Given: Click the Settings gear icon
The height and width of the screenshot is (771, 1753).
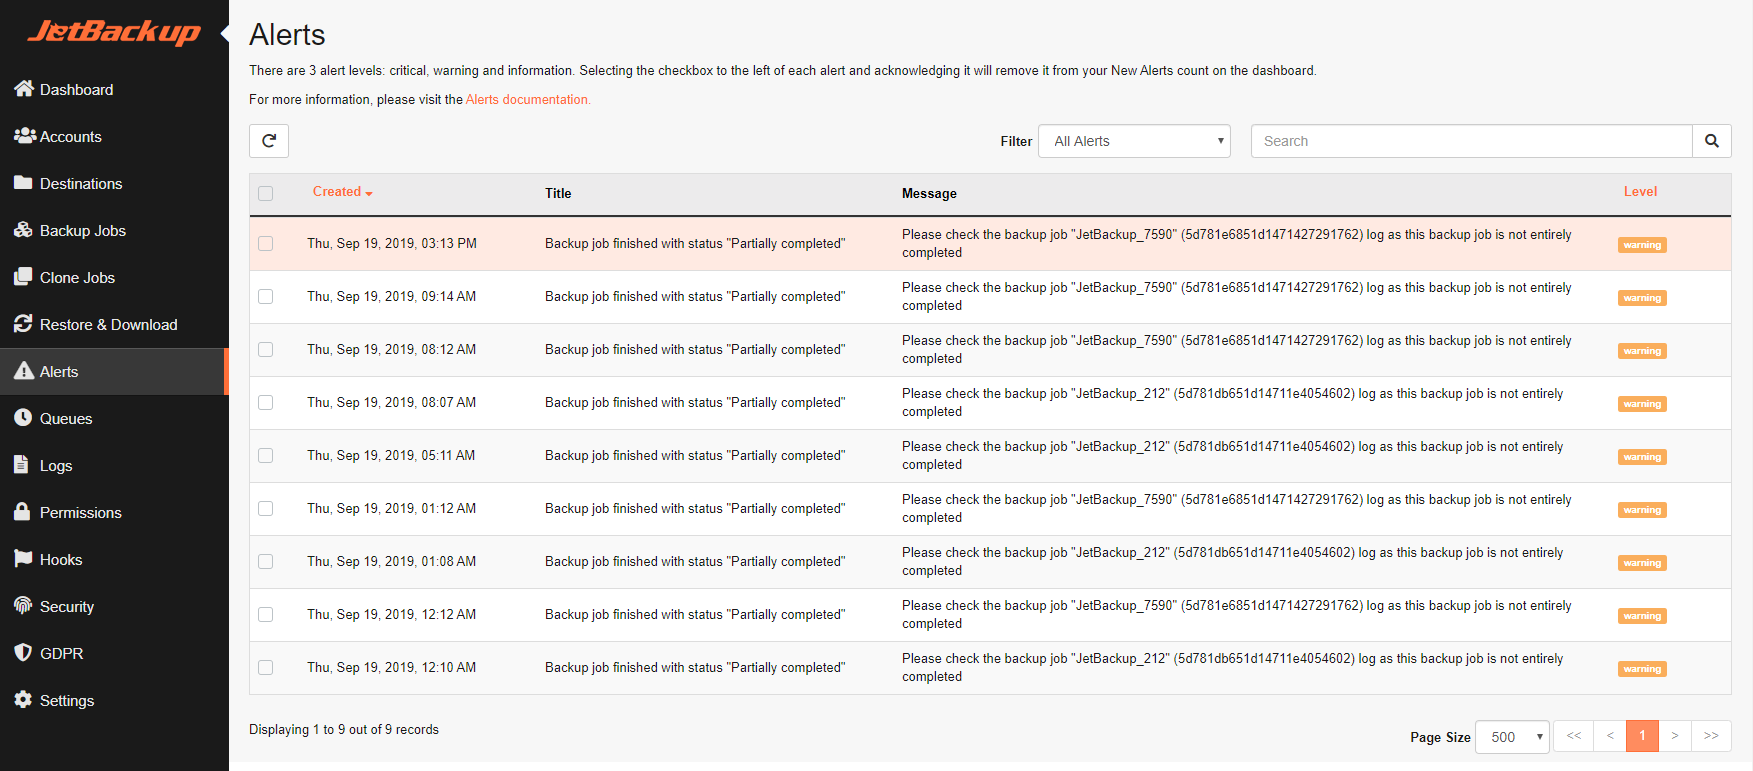Looking at the screenshot, I should [23, 700].
